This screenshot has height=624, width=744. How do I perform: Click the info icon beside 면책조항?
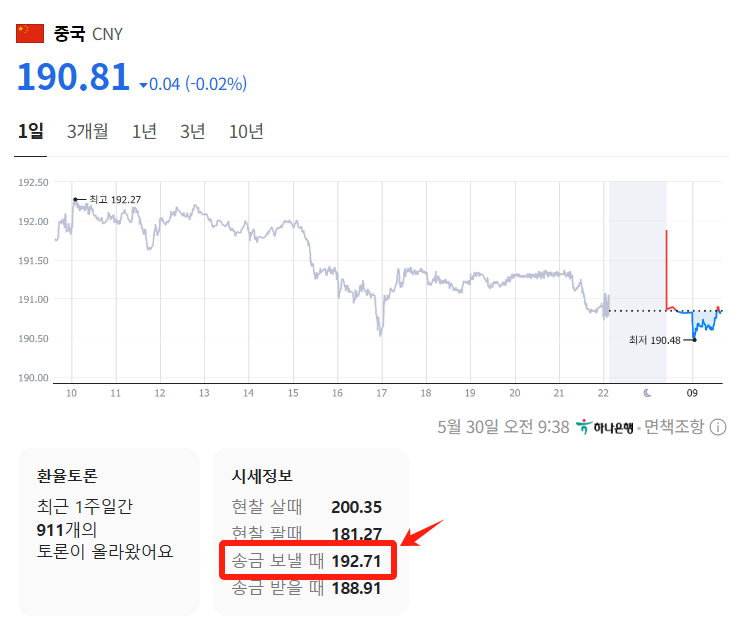[717, 427]
